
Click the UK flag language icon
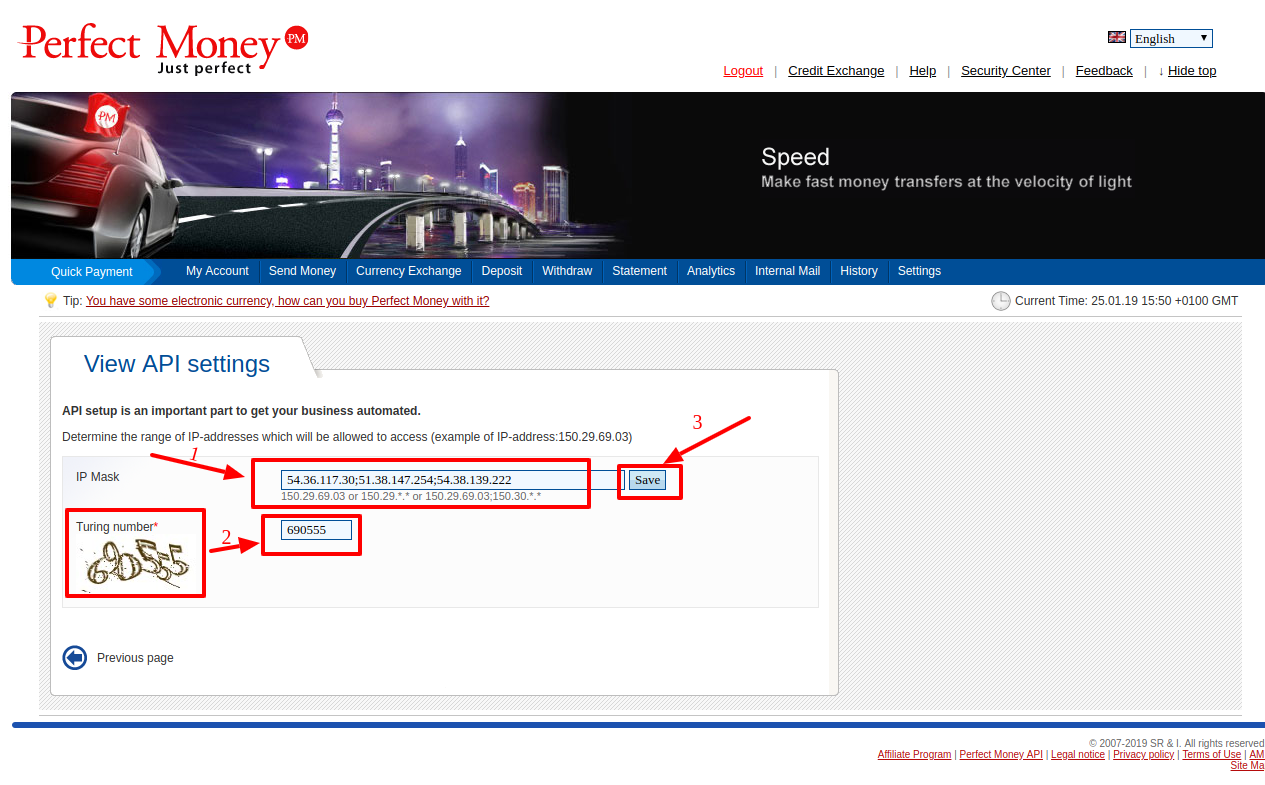pyautogui.click(x=1117, y=37)
